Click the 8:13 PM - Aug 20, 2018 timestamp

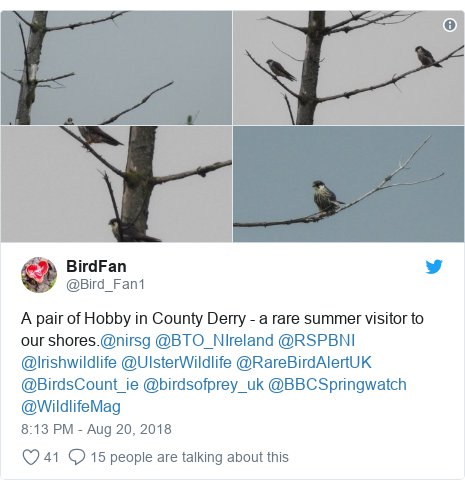coord(96,429)
